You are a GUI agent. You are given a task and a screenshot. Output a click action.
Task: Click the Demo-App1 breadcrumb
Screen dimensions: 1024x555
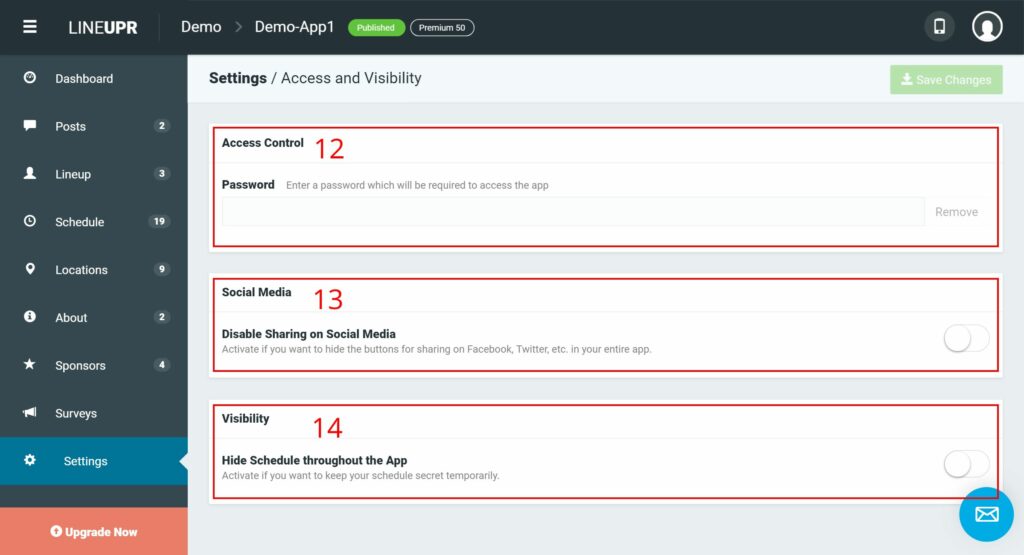click(294, 27)
